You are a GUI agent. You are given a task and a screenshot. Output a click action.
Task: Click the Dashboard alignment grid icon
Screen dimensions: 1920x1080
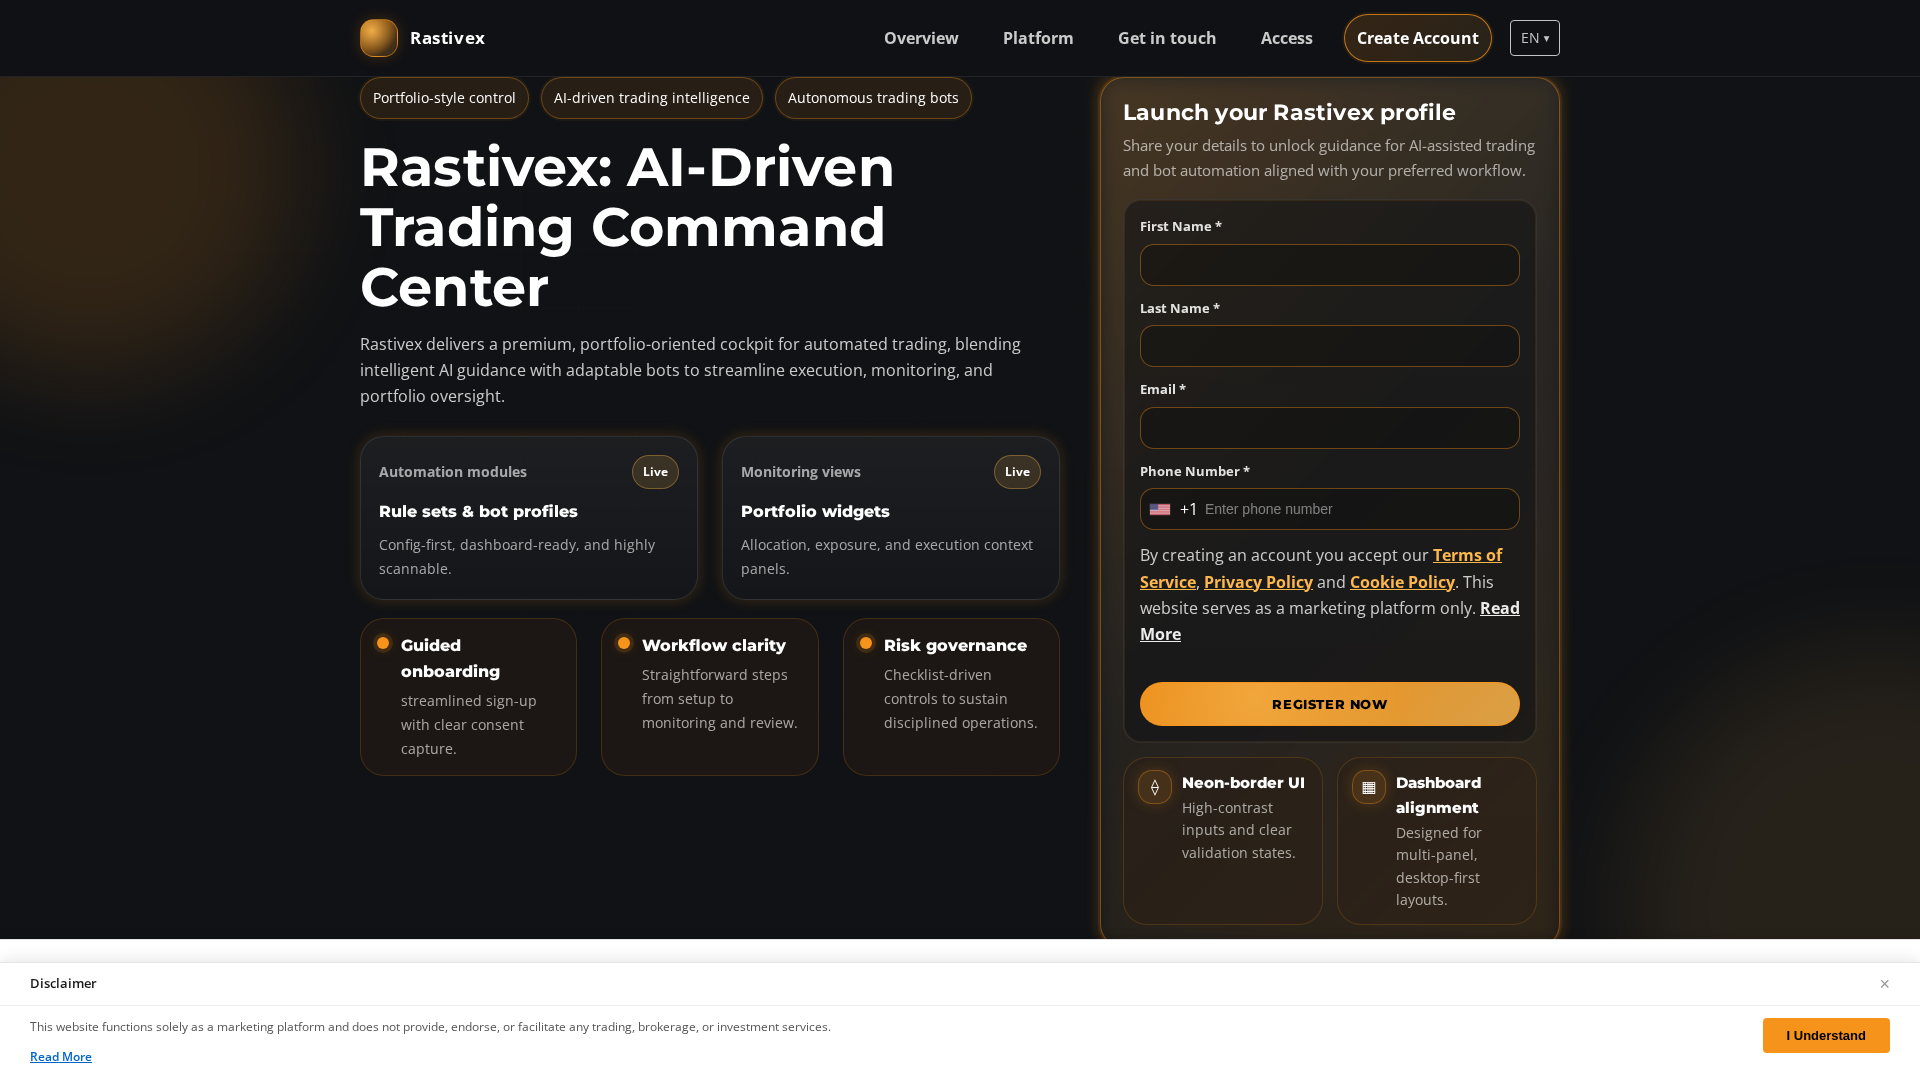tap(1369, 787)
